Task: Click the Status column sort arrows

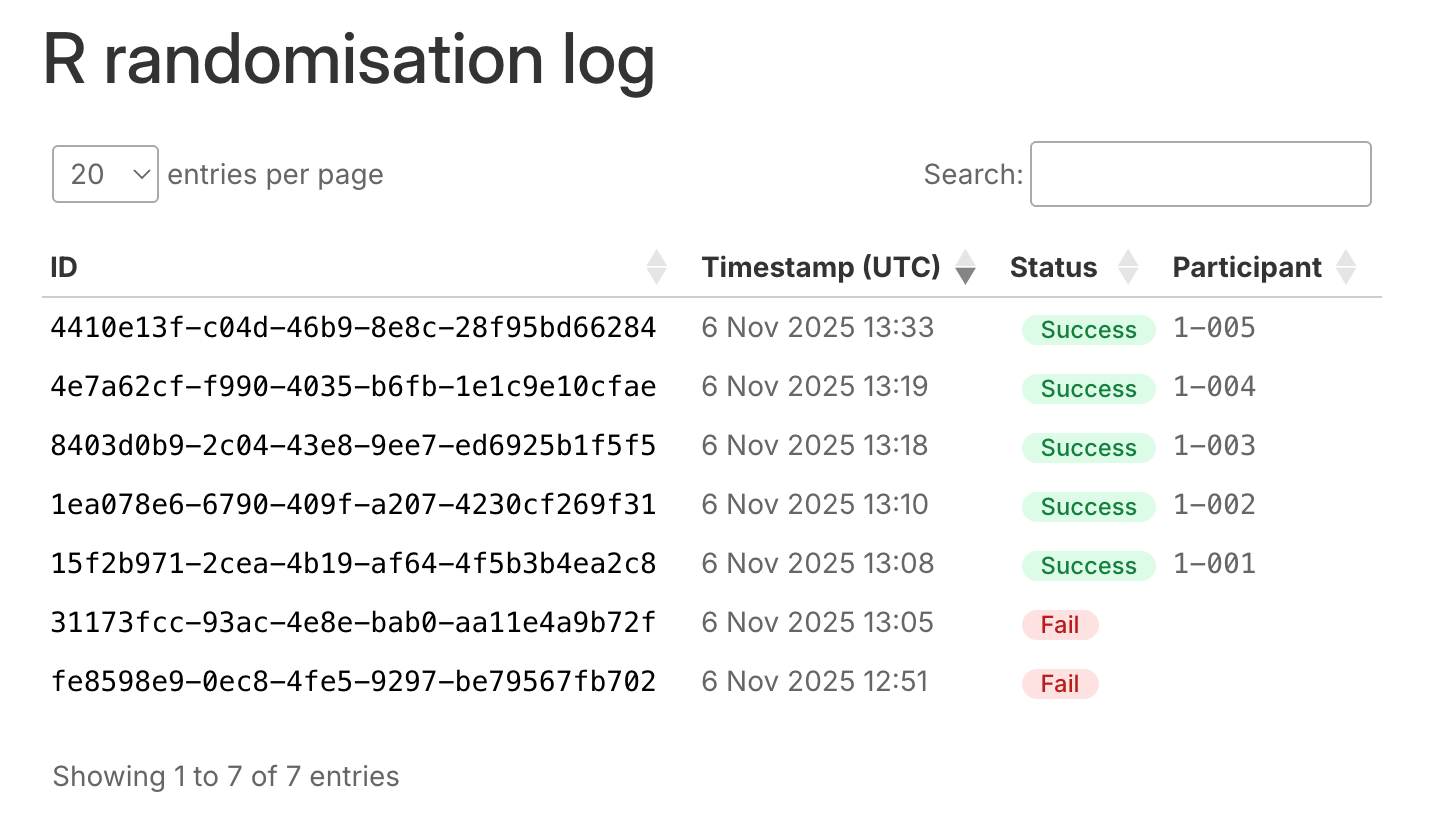Action: coord(1128,267)
